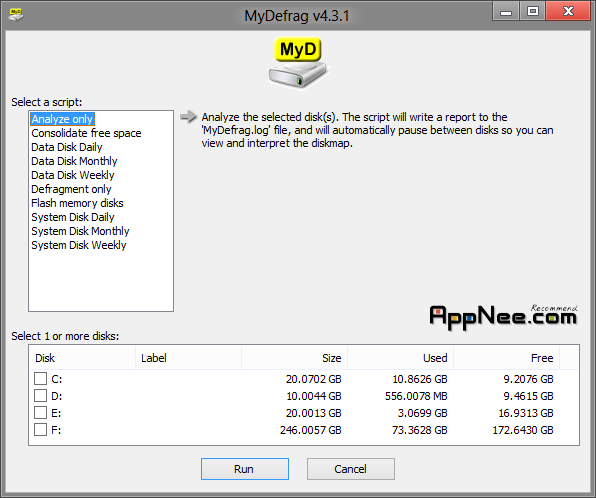This screenshot has width=596, height=498.
Task: Minimize the MyDefrag window
Action: [506, 11]
